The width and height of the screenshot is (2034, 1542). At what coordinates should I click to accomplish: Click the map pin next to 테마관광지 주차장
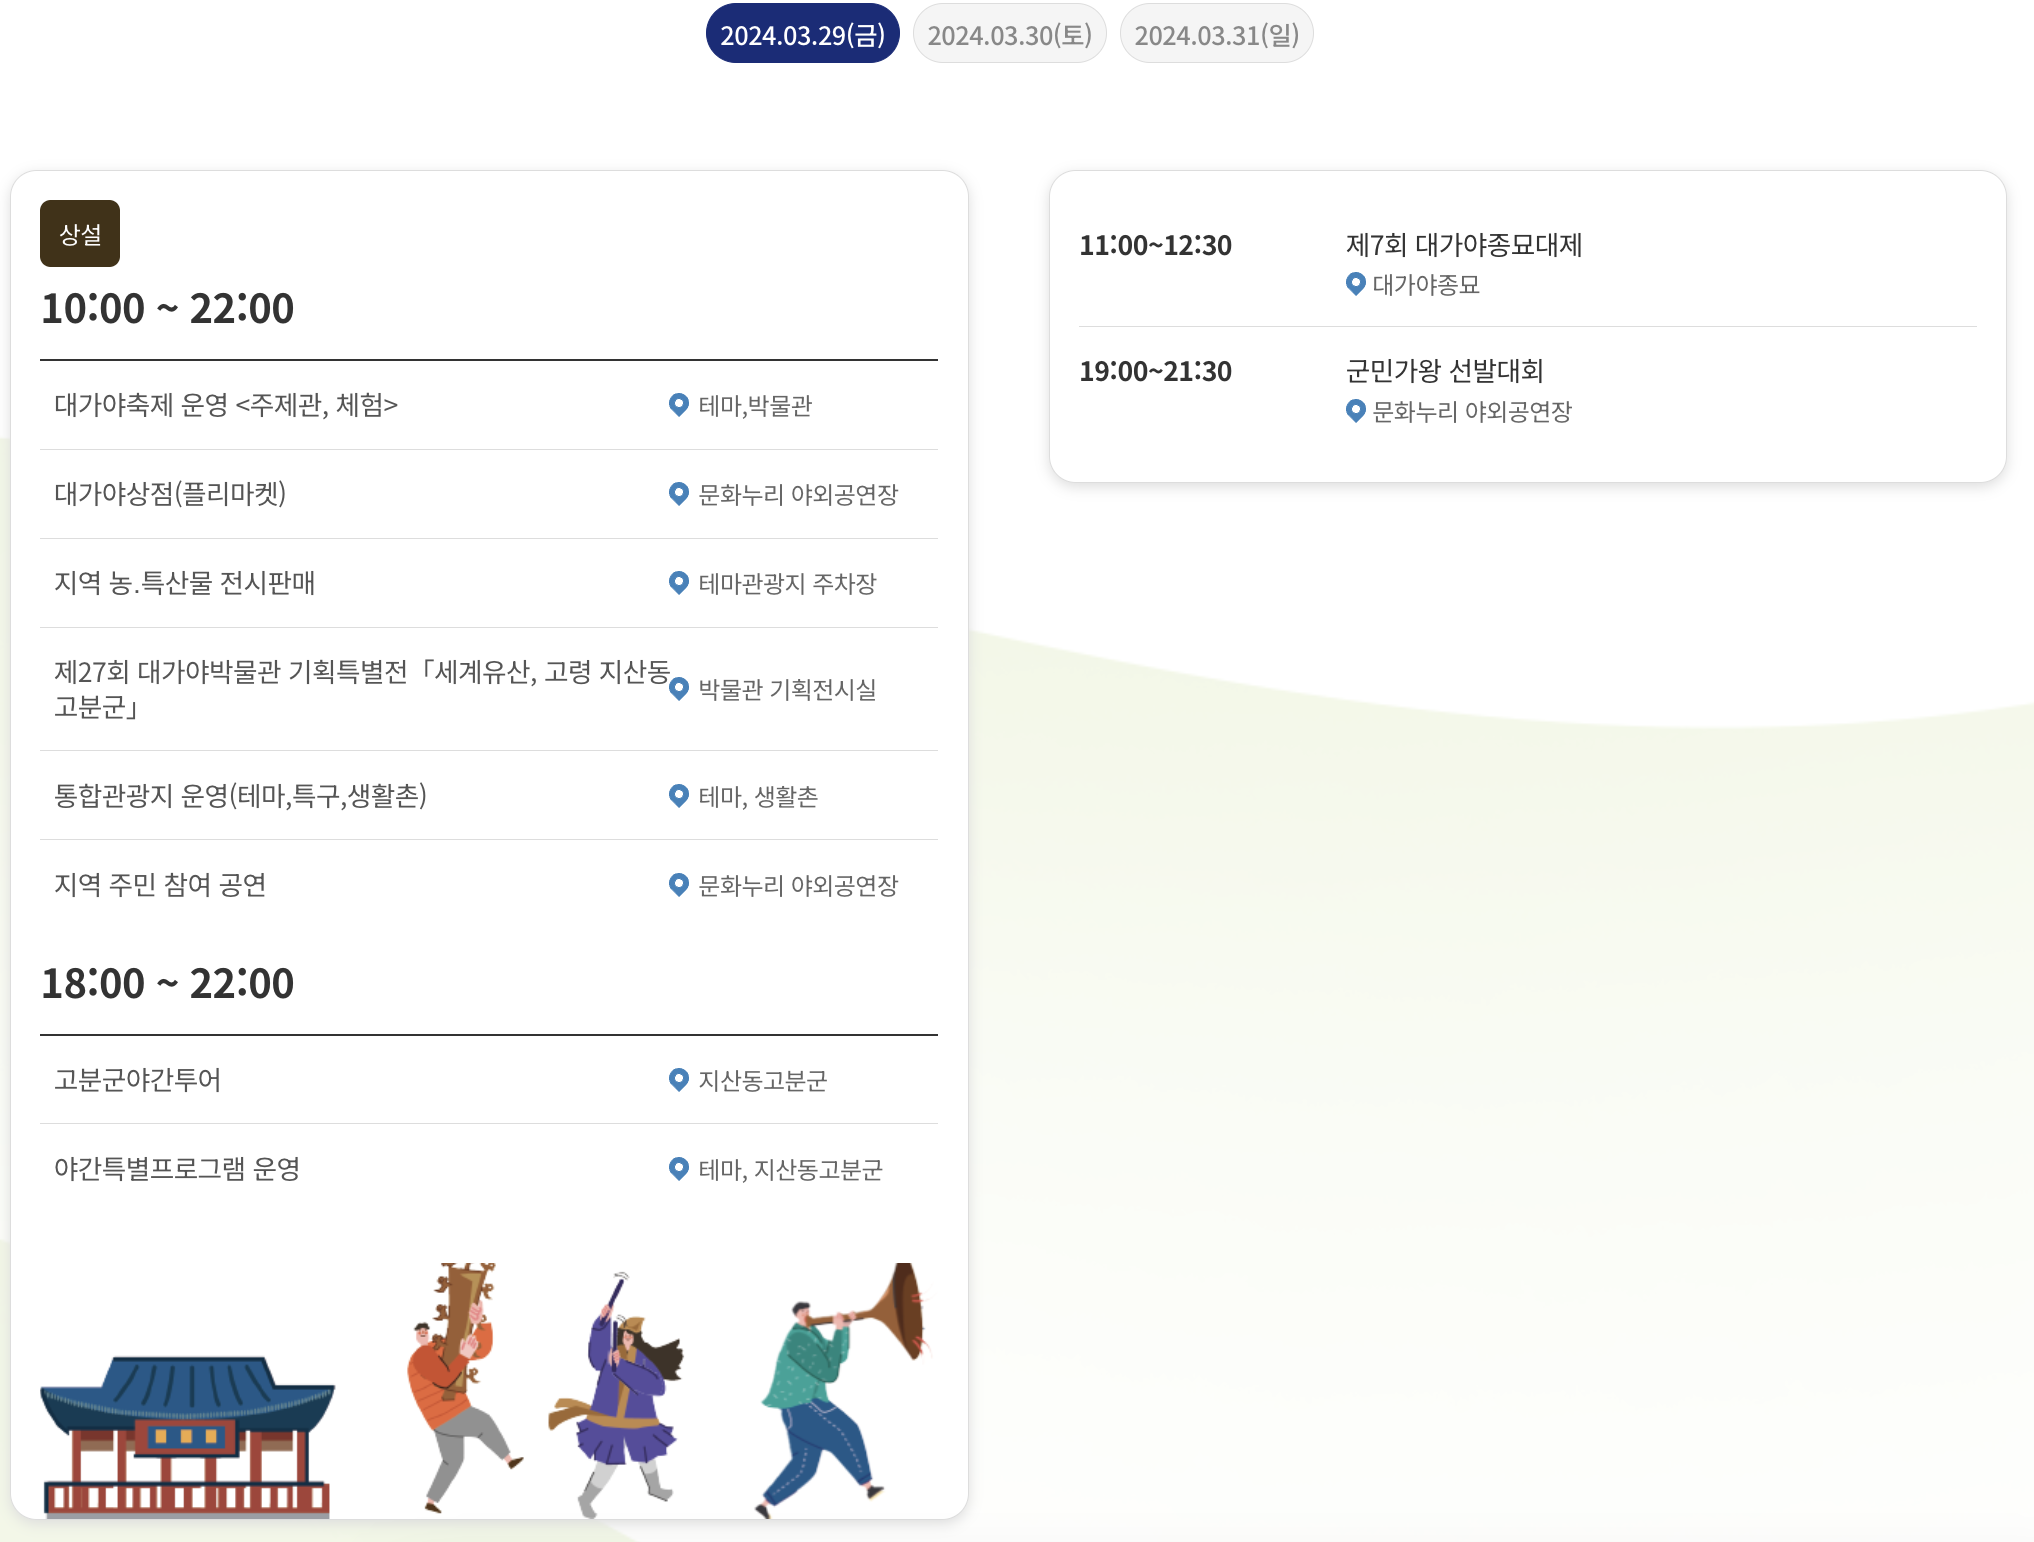click(679, 583)
